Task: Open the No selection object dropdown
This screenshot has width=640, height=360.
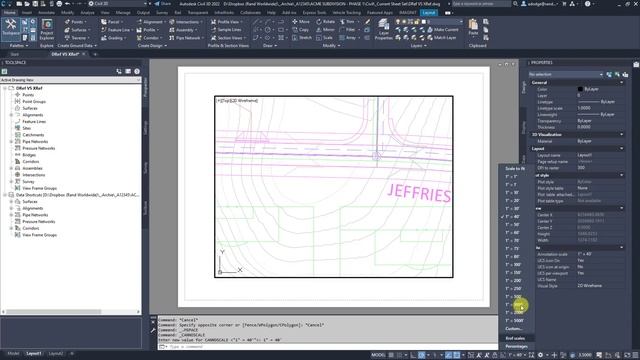Action: coord(566,74)
